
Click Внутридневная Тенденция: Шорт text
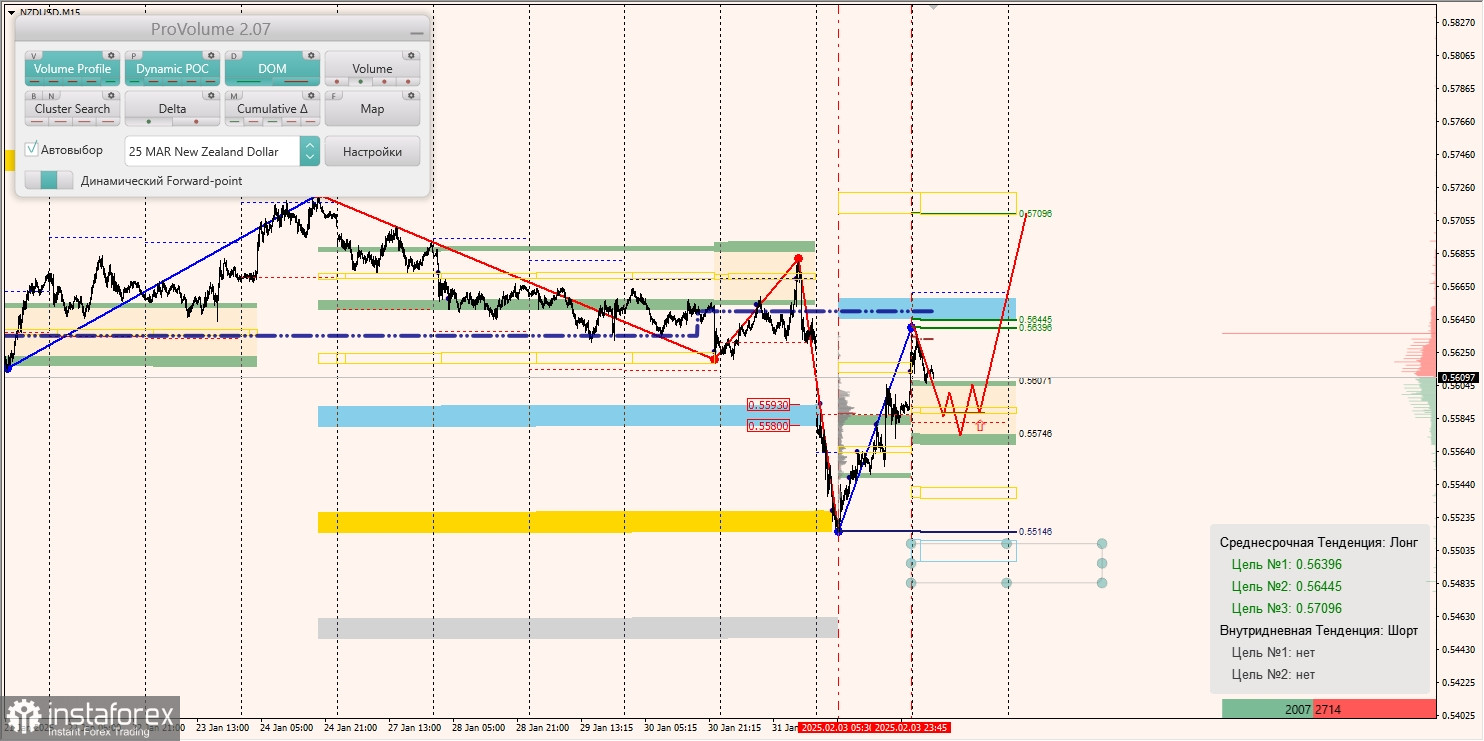pos(1318,630)
